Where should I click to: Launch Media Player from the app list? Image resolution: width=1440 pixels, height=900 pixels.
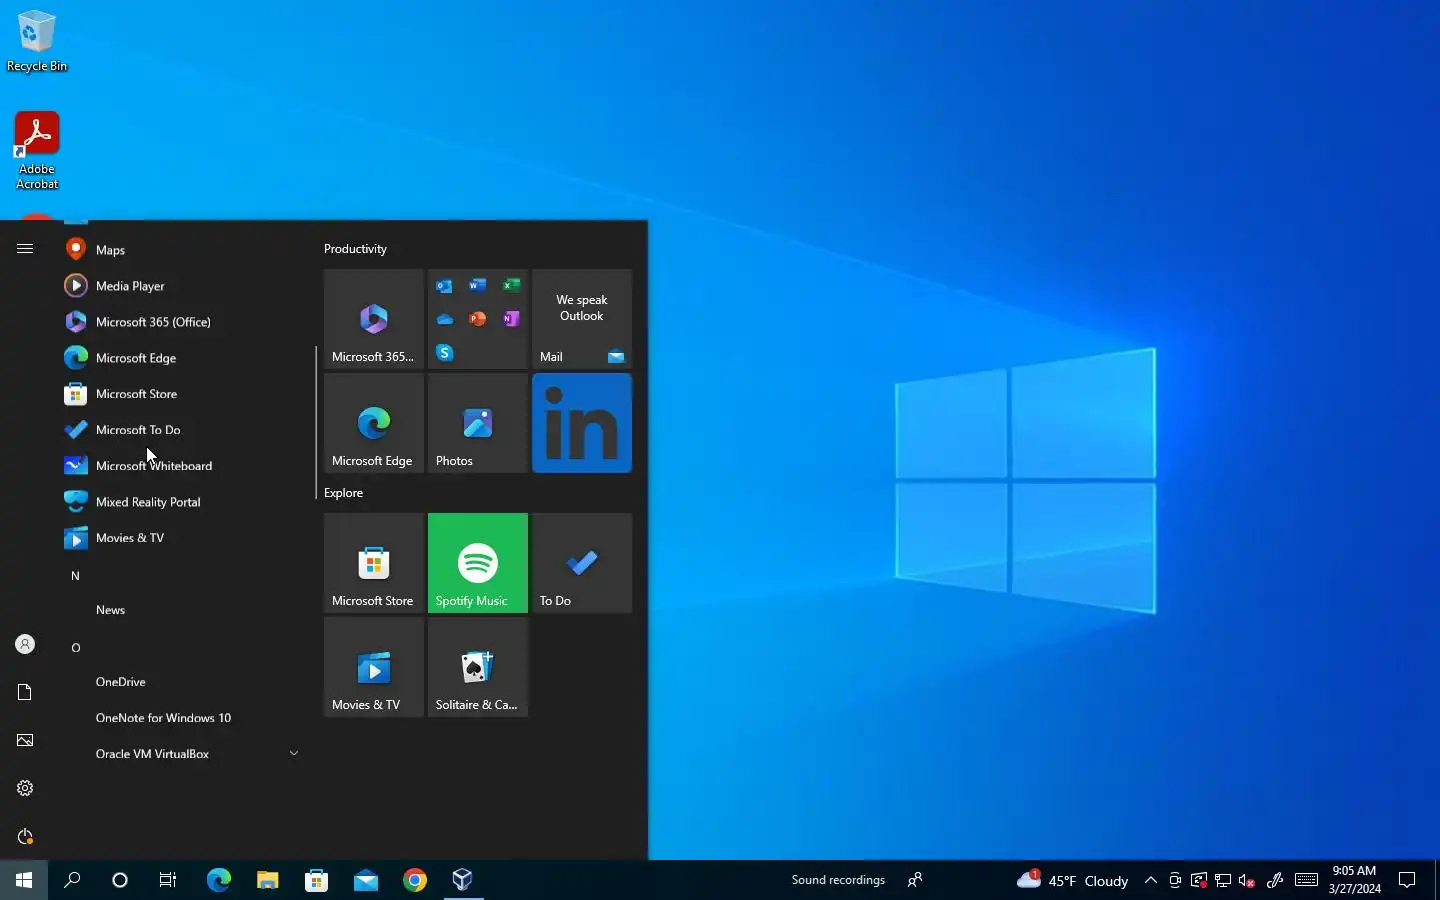click(x=180, y=286)
